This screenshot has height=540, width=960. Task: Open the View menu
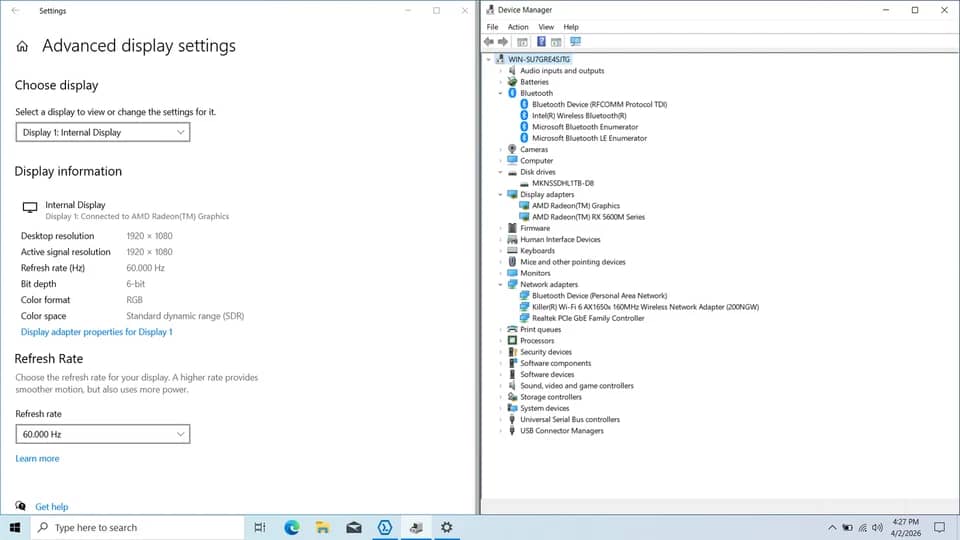pos(546,27)
